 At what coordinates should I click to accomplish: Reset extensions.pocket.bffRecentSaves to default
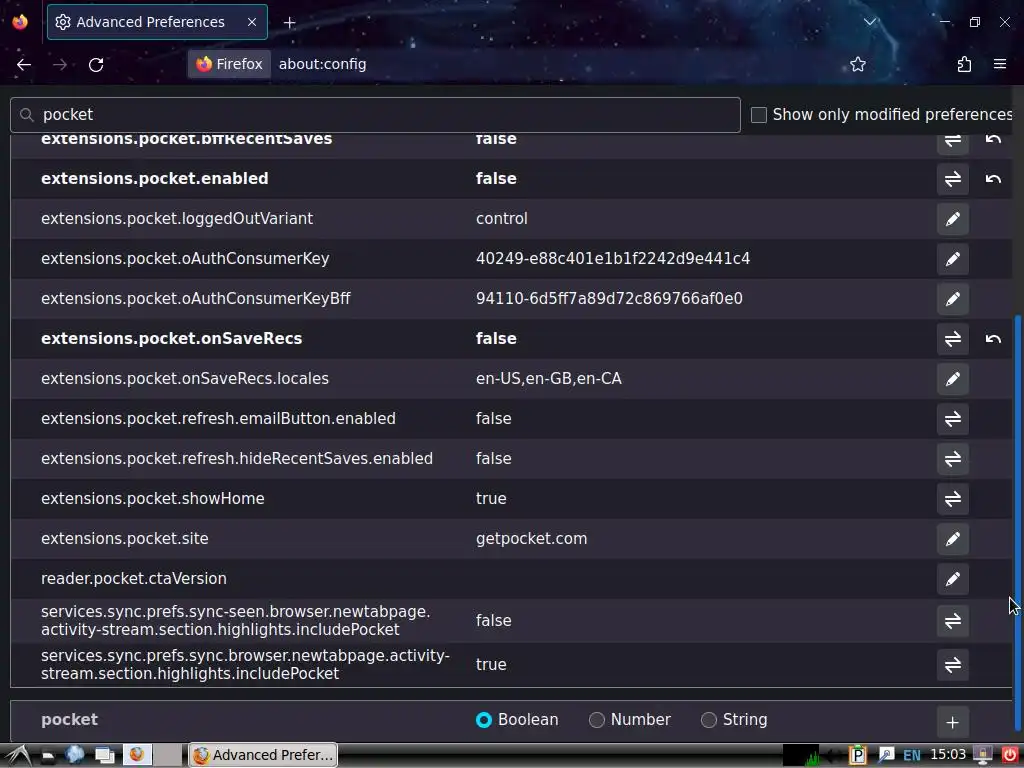click(993, 140)
